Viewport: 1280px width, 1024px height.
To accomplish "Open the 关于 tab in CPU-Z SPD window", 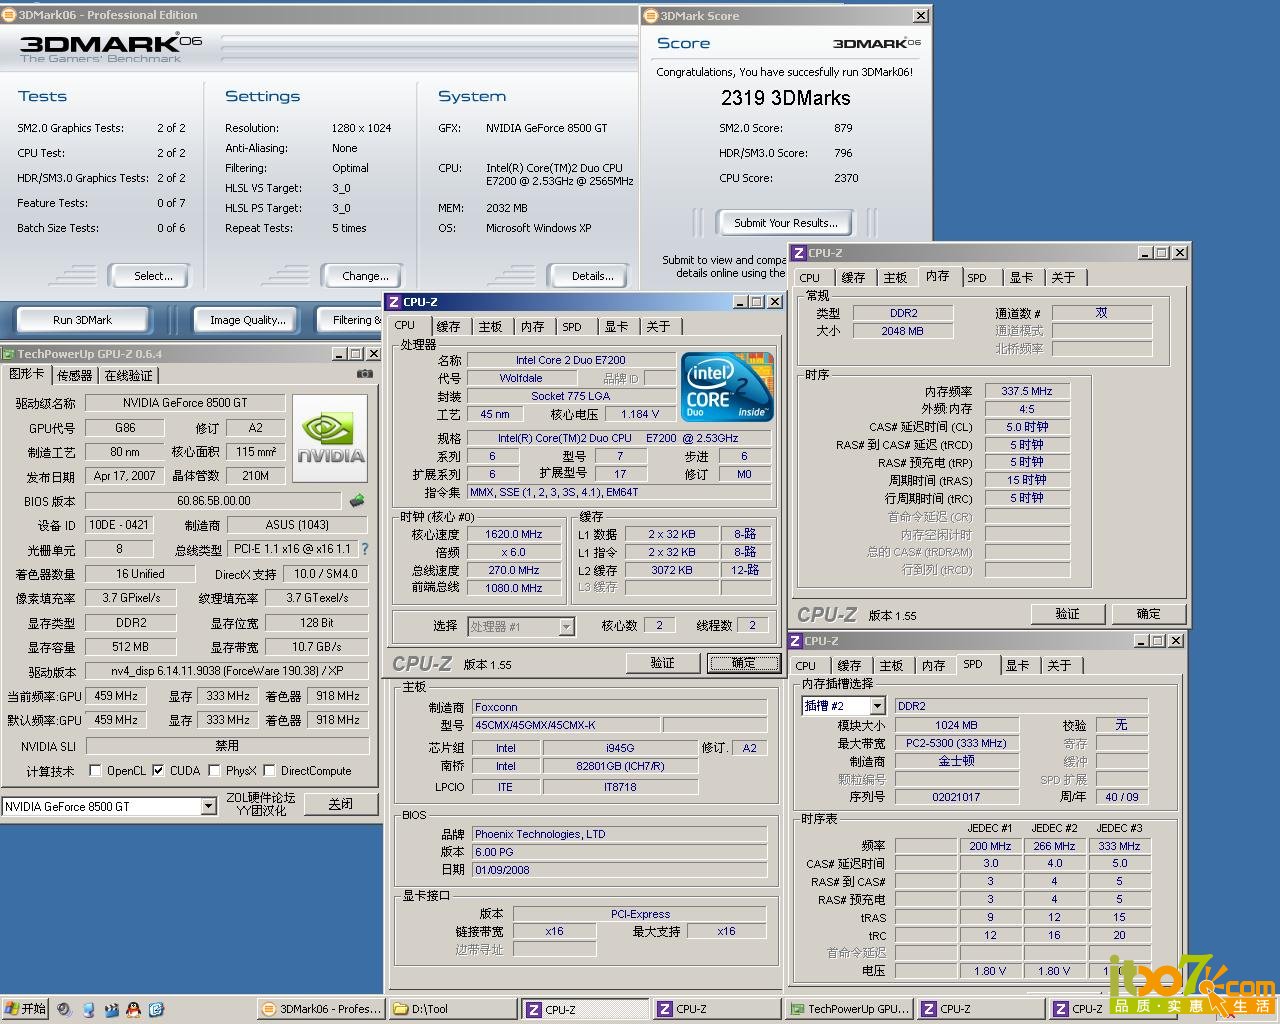I will 1059,666.
